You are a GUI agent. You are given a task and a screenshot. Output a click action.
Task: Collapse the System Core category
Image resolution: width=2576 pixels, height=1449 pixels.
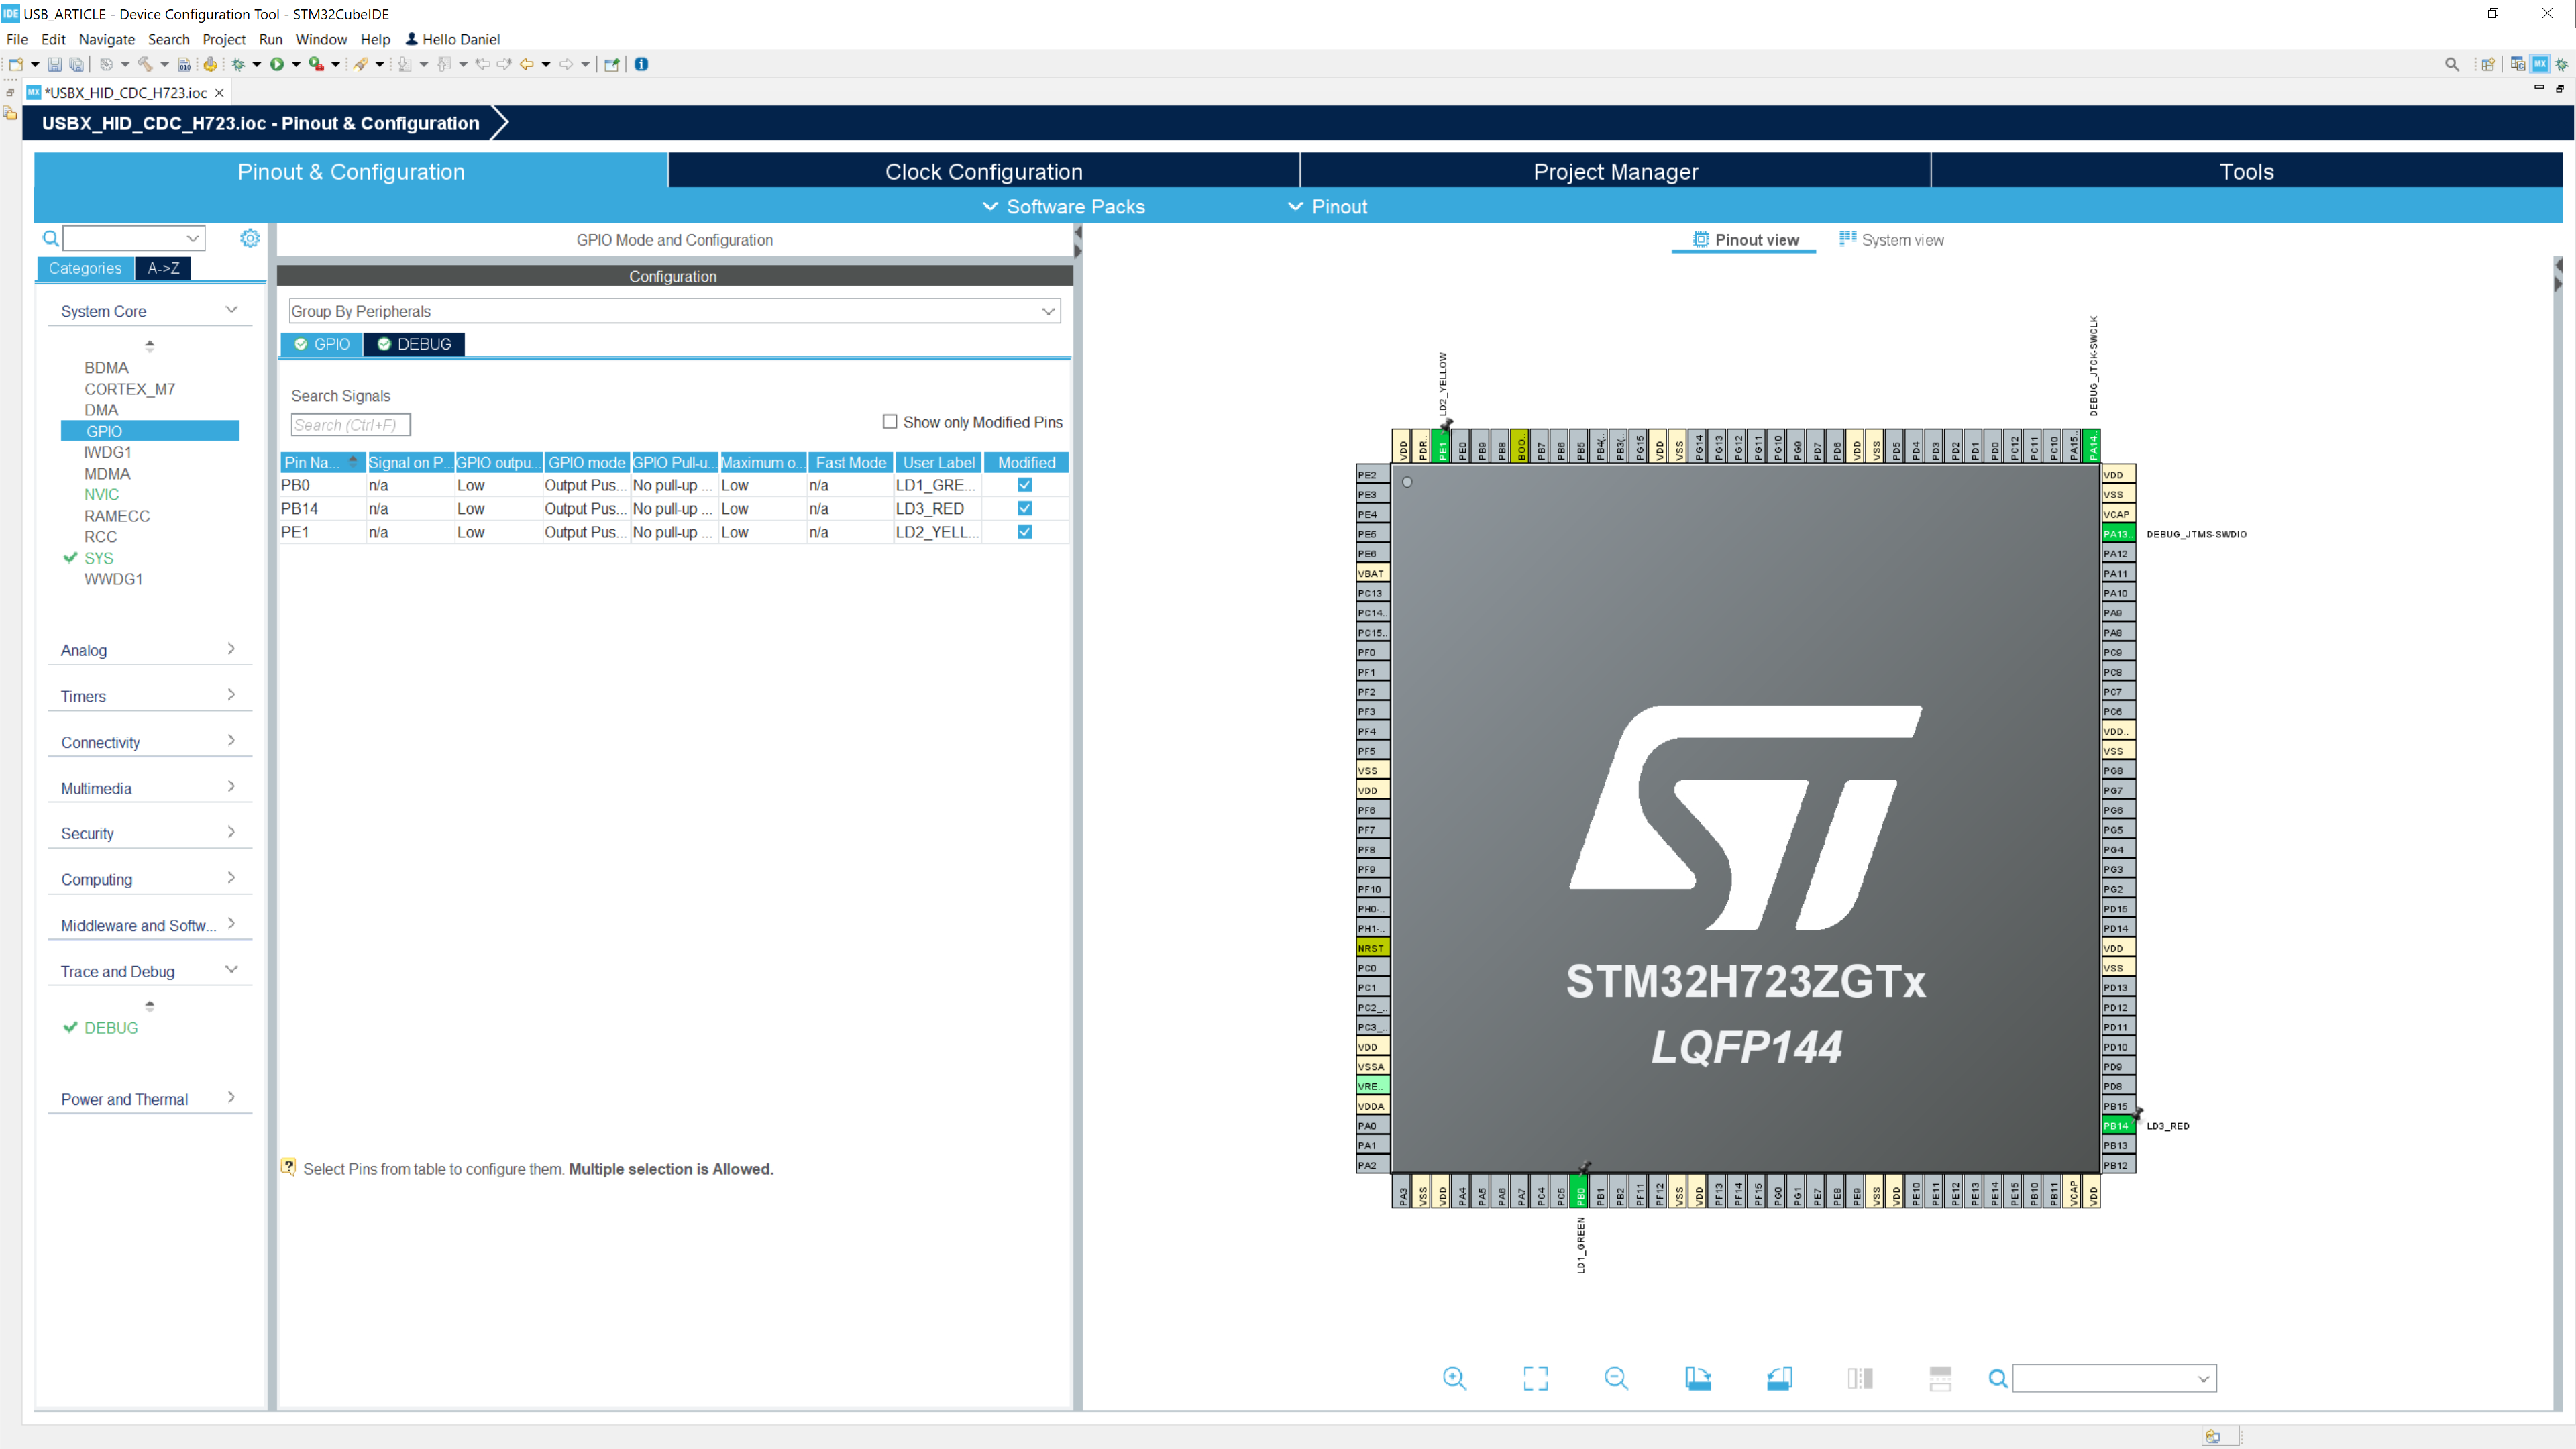pos(231,309)
